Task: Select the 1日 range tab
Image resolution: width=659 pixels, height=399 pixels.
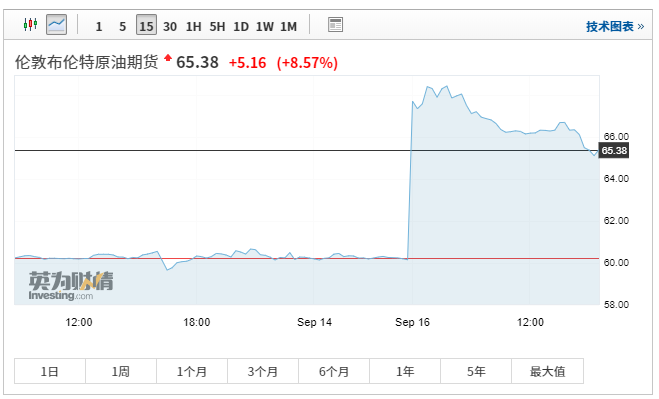Action: coord(50,371)
